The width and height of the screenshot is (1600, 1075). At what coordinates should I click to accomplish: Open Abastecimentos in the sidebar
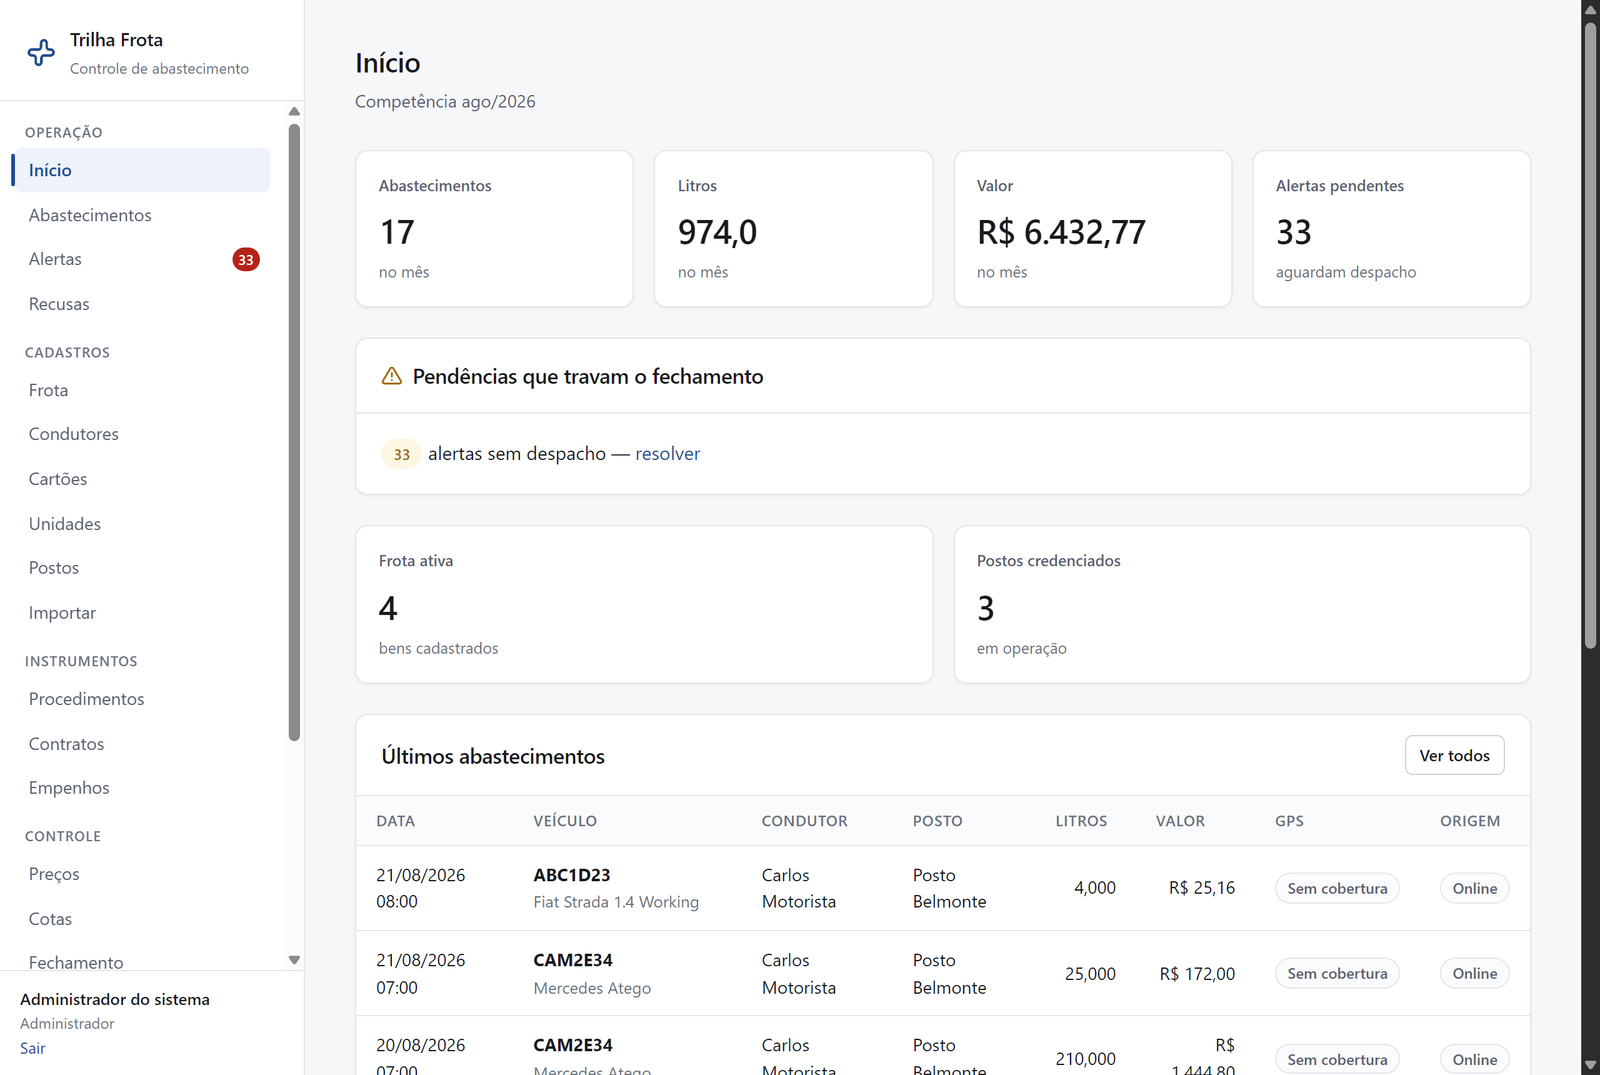[141, 215]
